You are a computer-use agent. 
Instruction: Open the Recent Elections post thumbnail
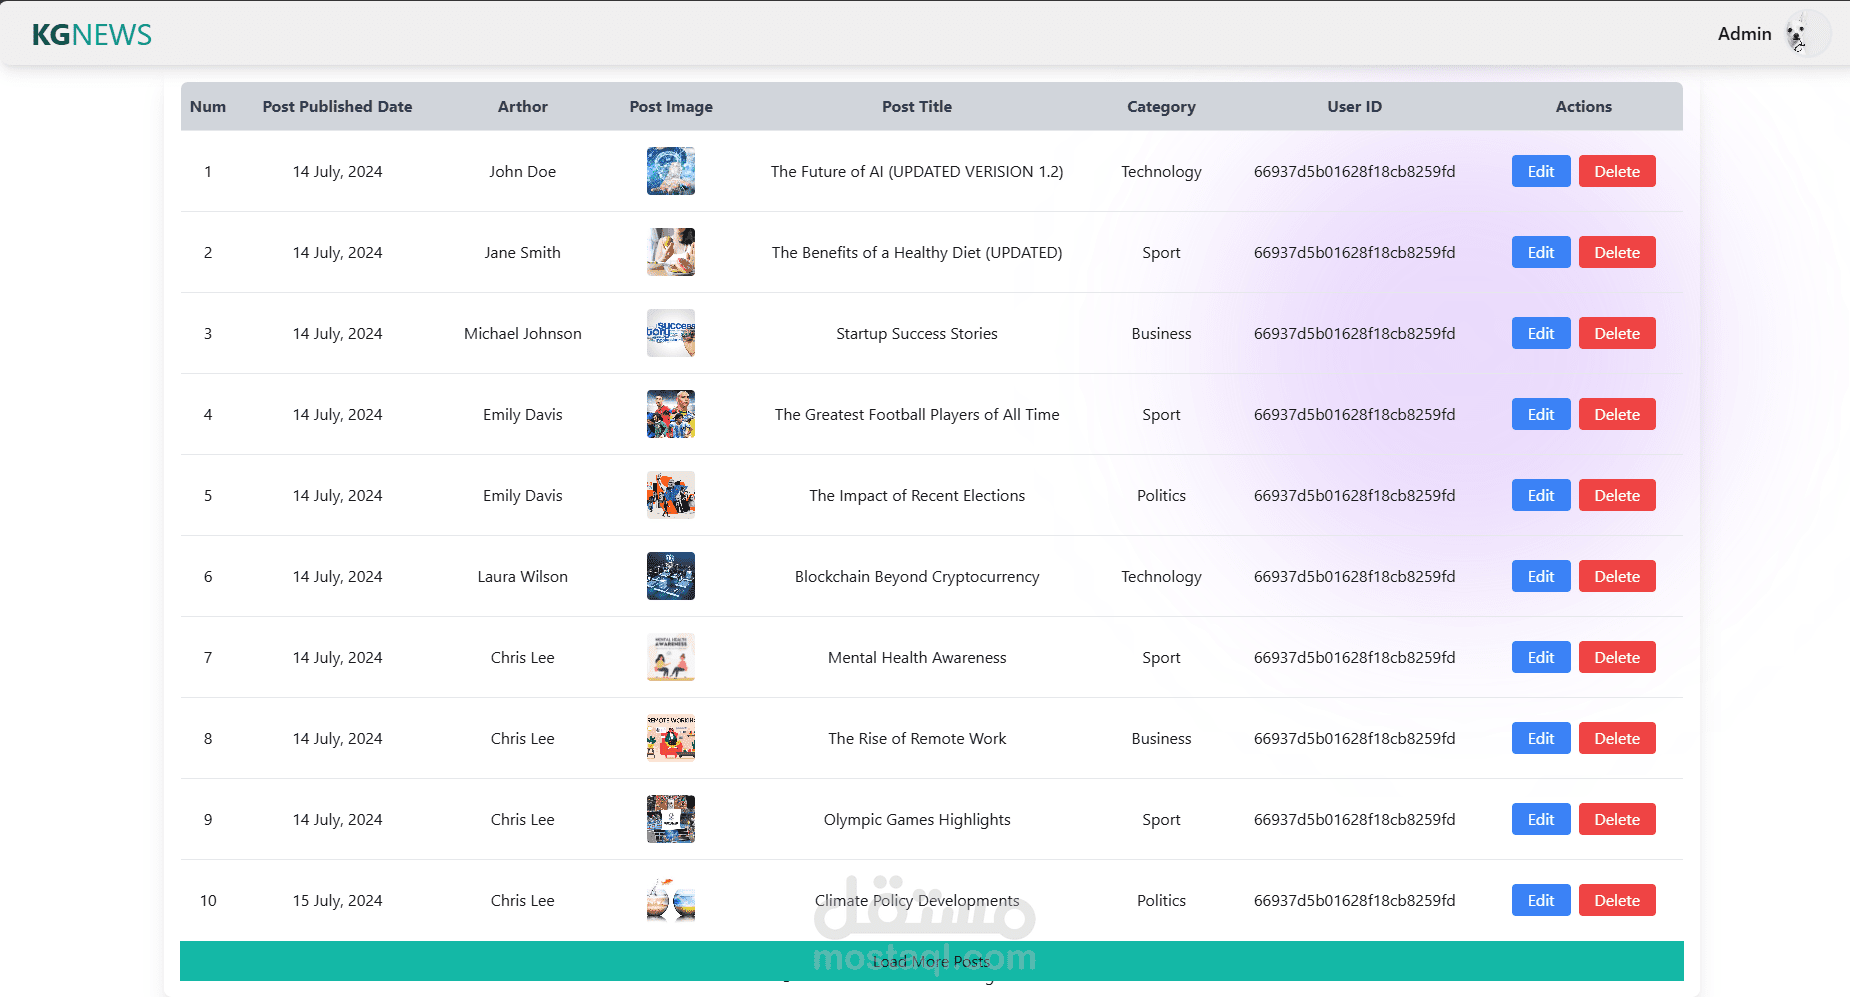[x=671, y=495]
